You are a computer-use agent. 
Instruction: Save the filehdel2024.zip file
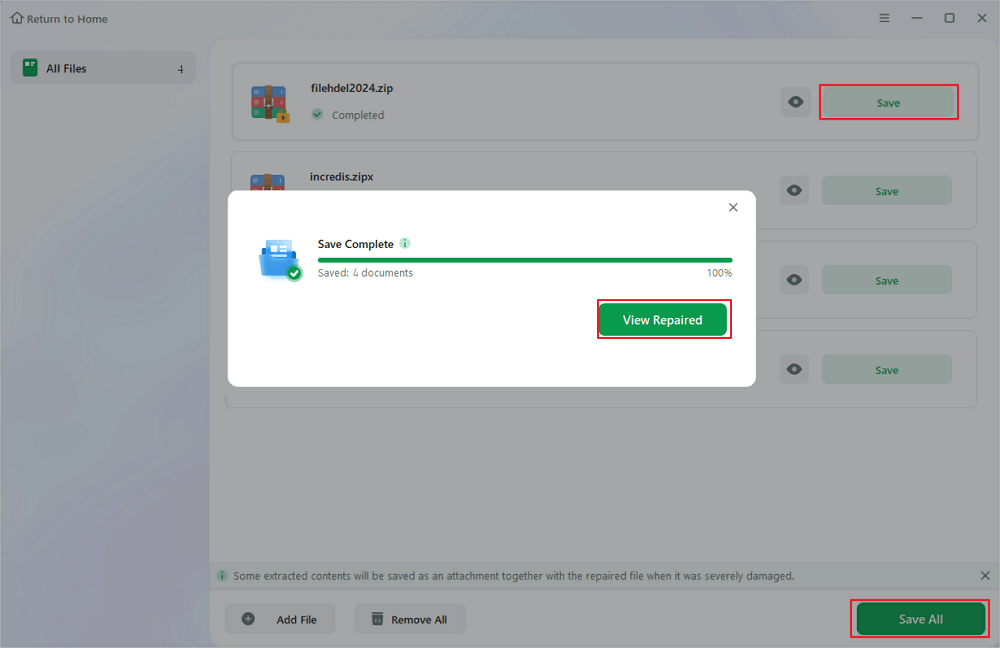tap(888, 103)
